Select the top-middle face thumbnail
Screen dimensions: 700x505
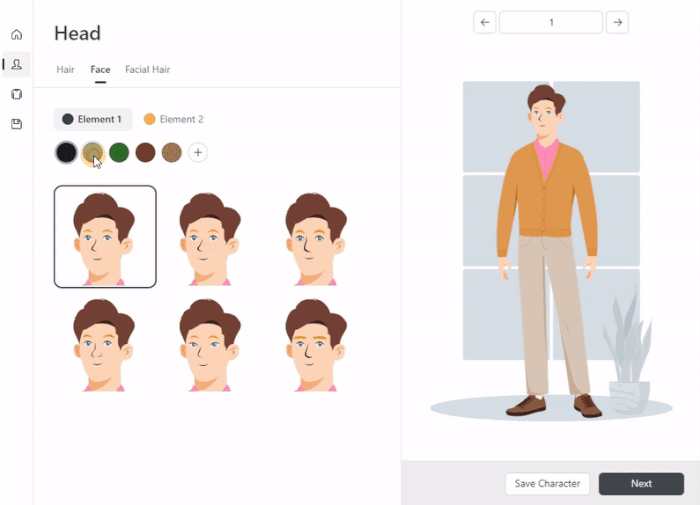[210, 237]
